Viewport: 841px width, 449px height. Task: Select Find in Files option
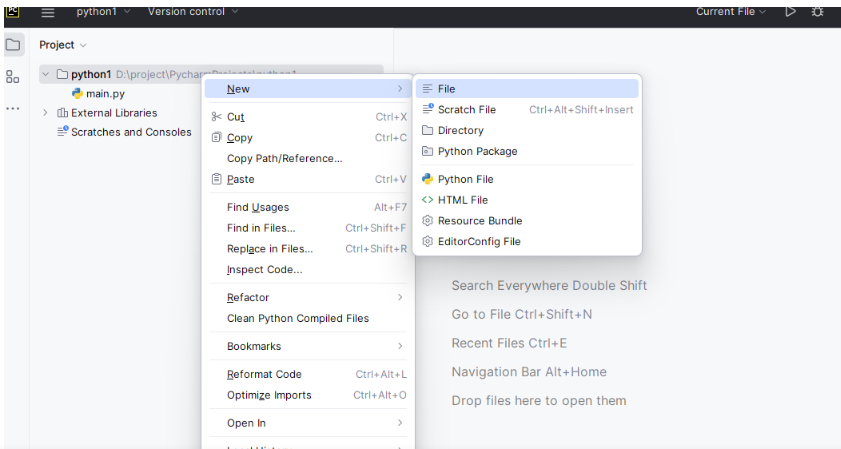308,228
